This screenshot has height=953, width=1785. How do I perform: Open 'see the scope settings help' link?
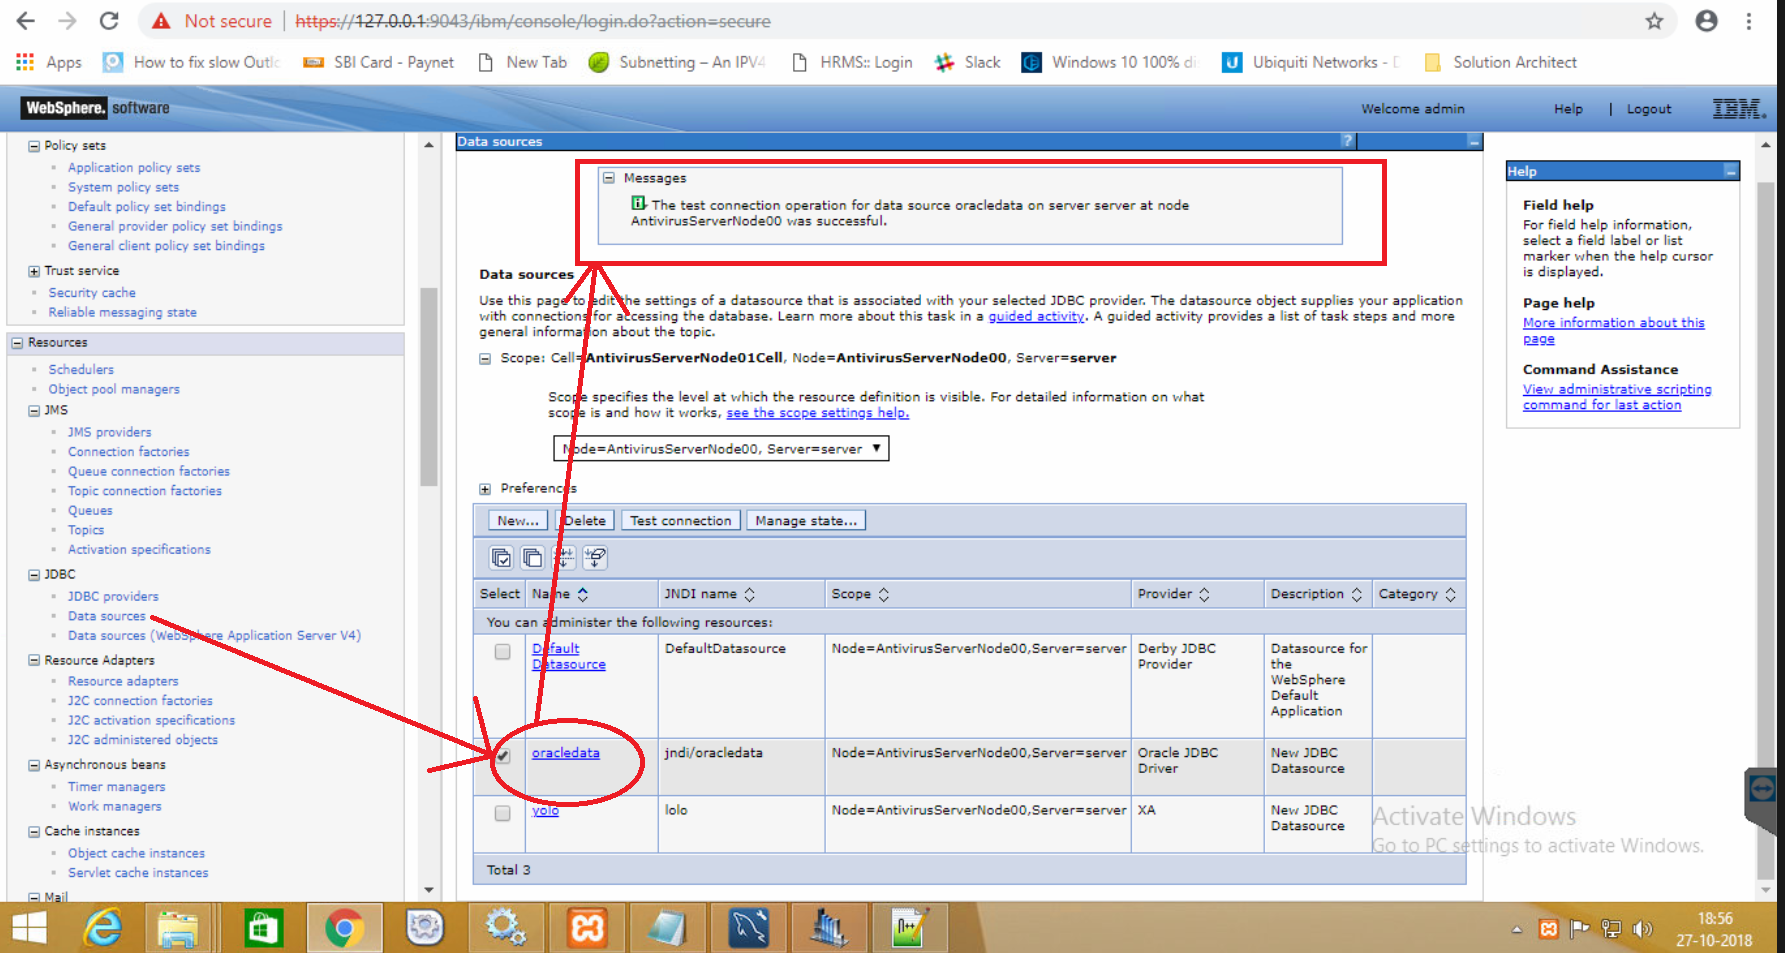coord(818,413)
